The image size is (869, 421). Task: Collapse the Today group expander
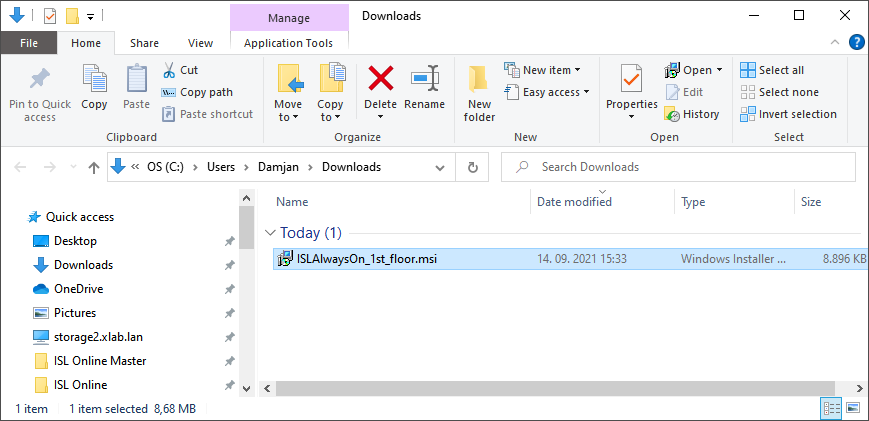coord(269,233)
